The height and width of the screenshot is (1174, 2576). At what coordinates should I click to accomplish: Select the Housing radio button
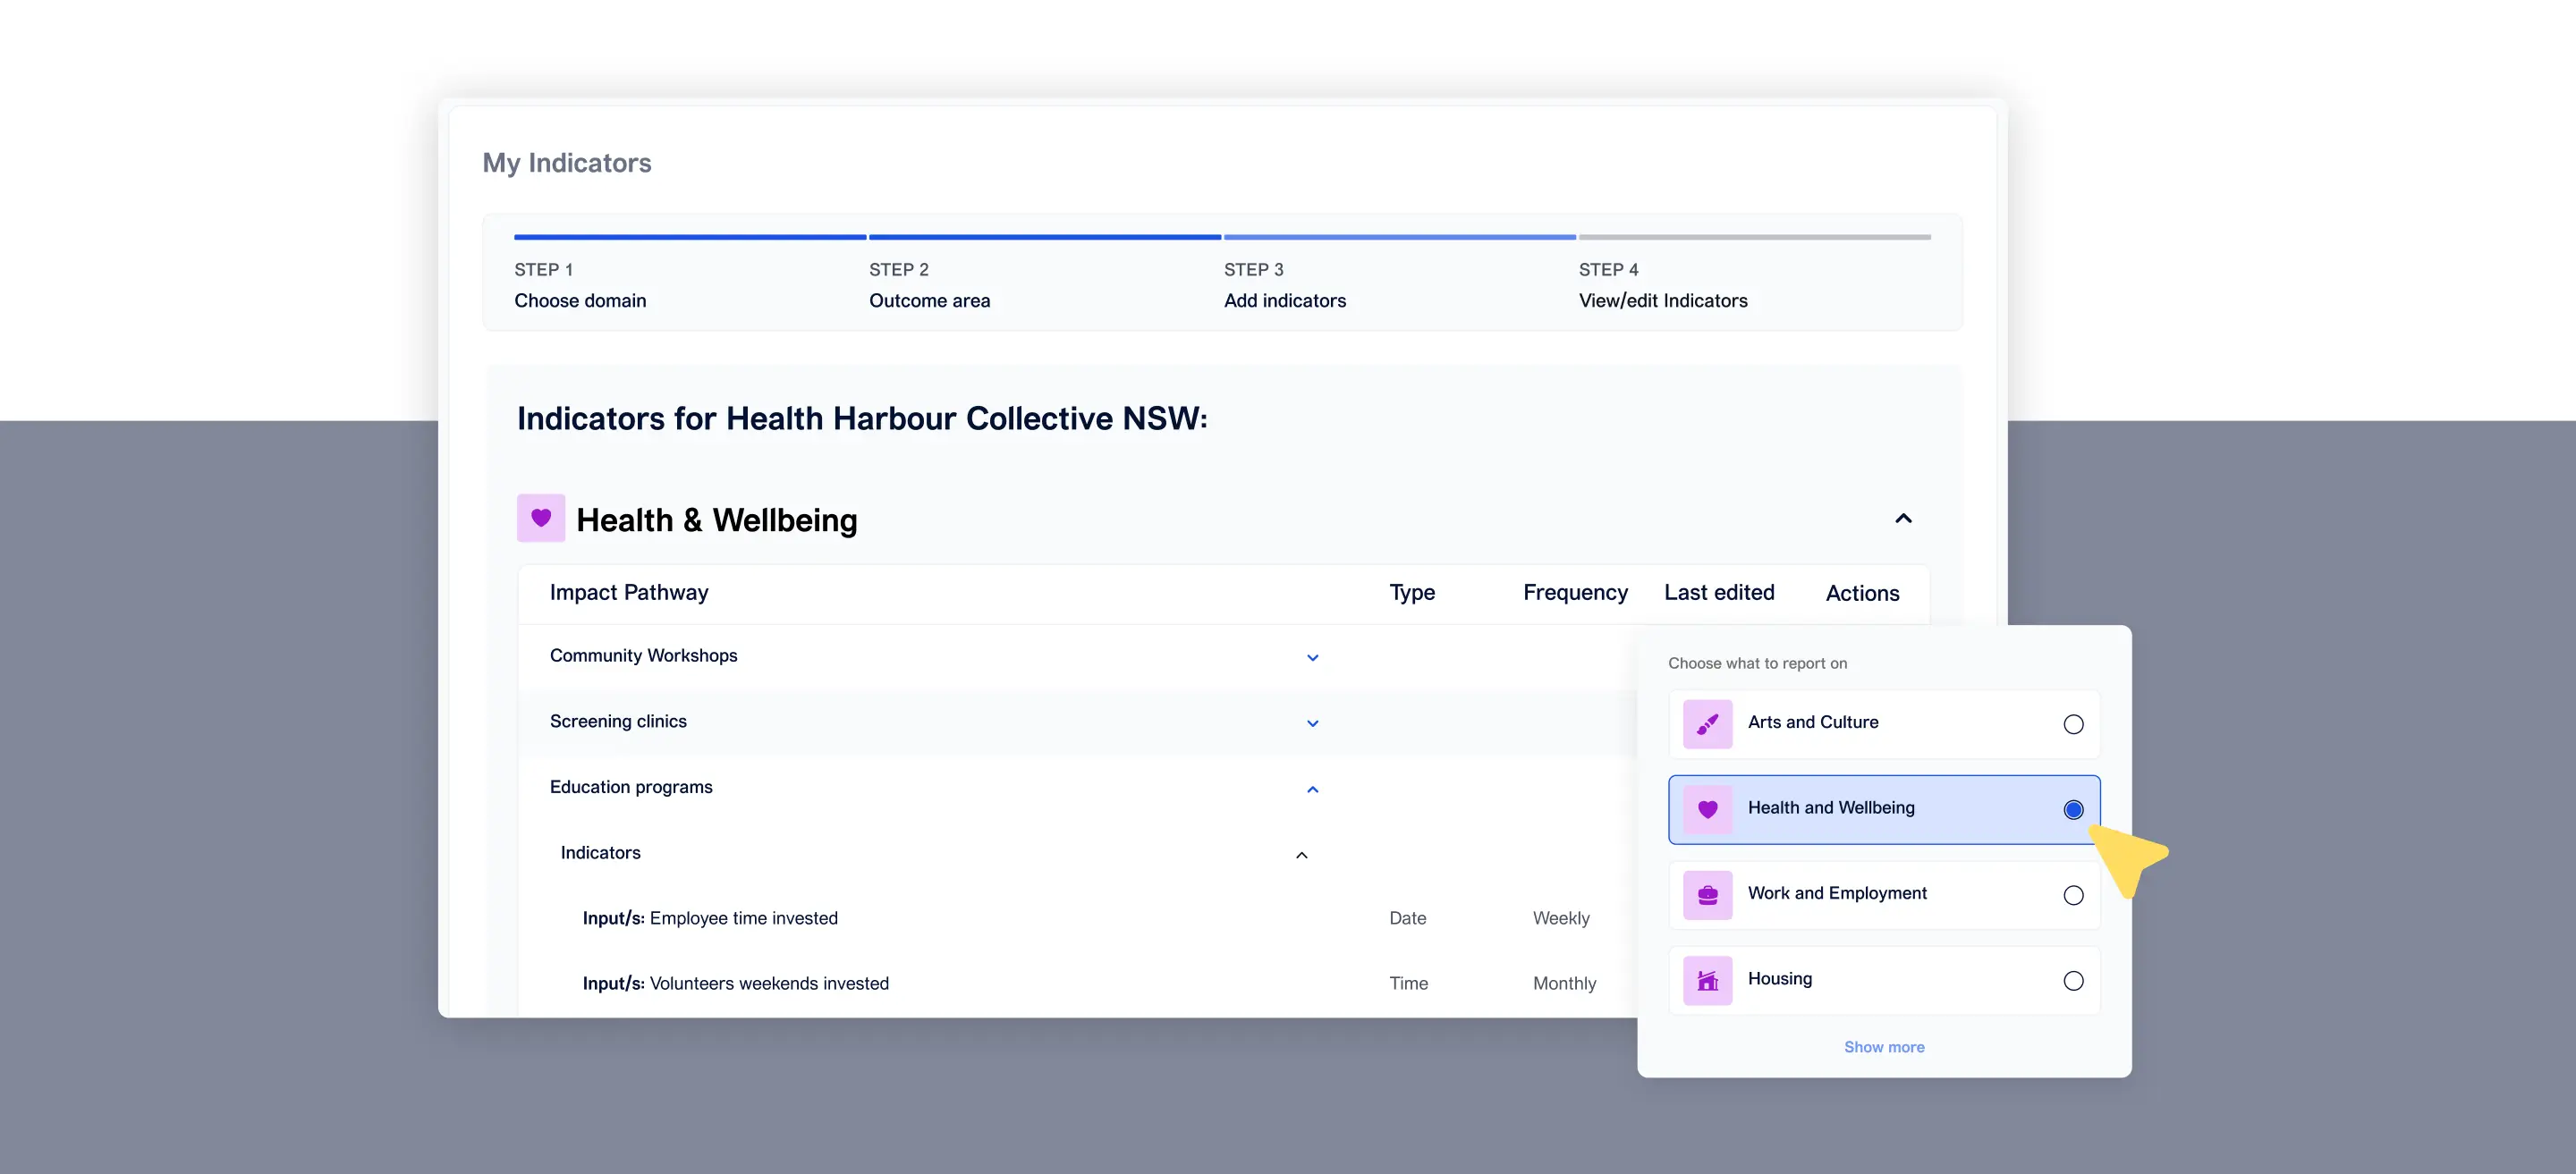click(x=2073, y=981)
